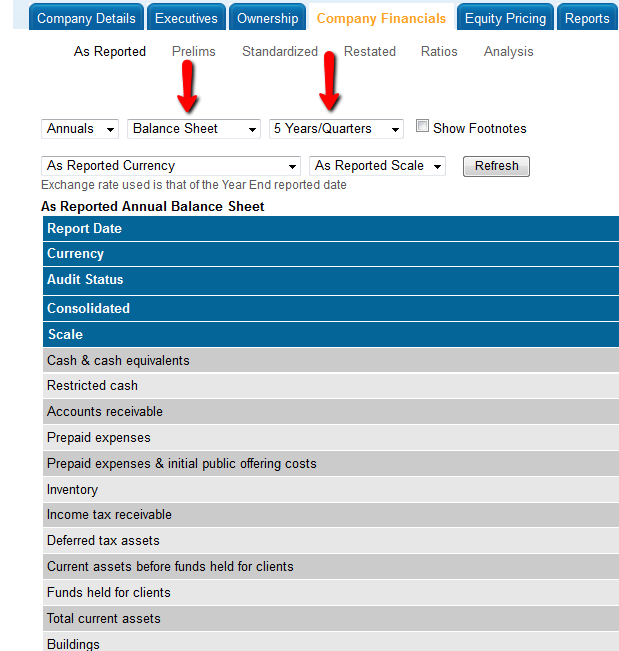Enable the Show Footnotes checkbox

coord(422,126)
